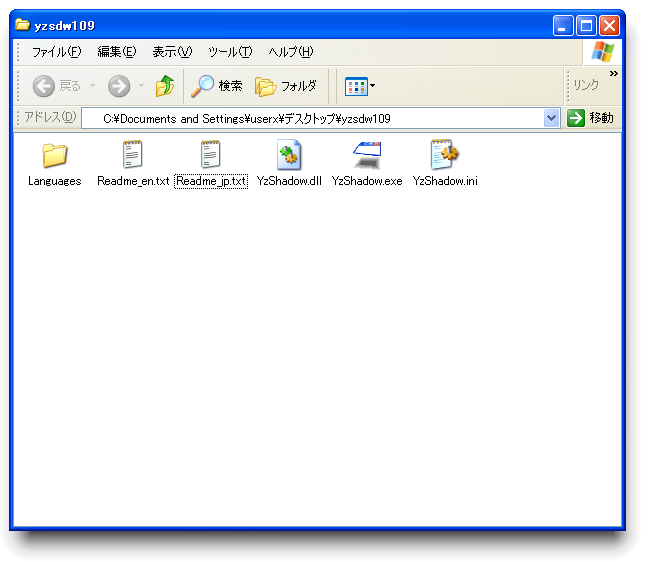Screen dimensions: 650x562
Task: Expand the Links toolbar chevron
Action: click(x=614, y=74)
